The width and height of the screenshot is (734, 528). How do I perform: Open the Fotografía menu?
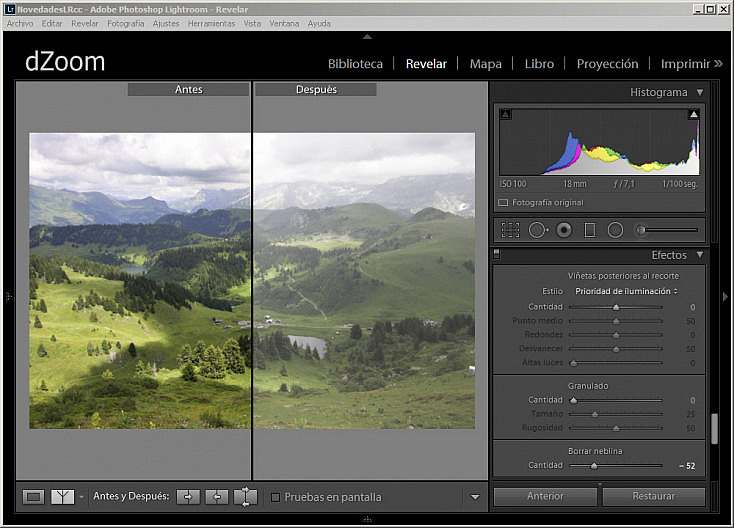pyautogui.click(x=125, y=23)
